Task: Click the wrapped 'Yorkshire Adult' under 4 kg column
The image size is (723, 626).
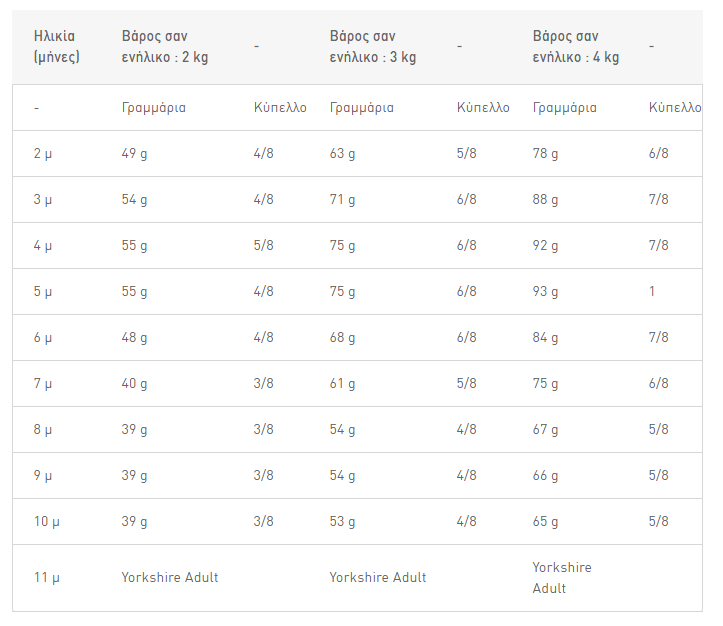Action: (x=562, y=578)
